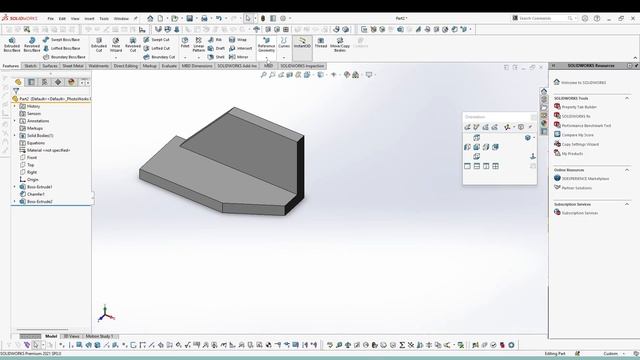Use the Shell feature
The image size is (640, 360).
pos(216,57)
